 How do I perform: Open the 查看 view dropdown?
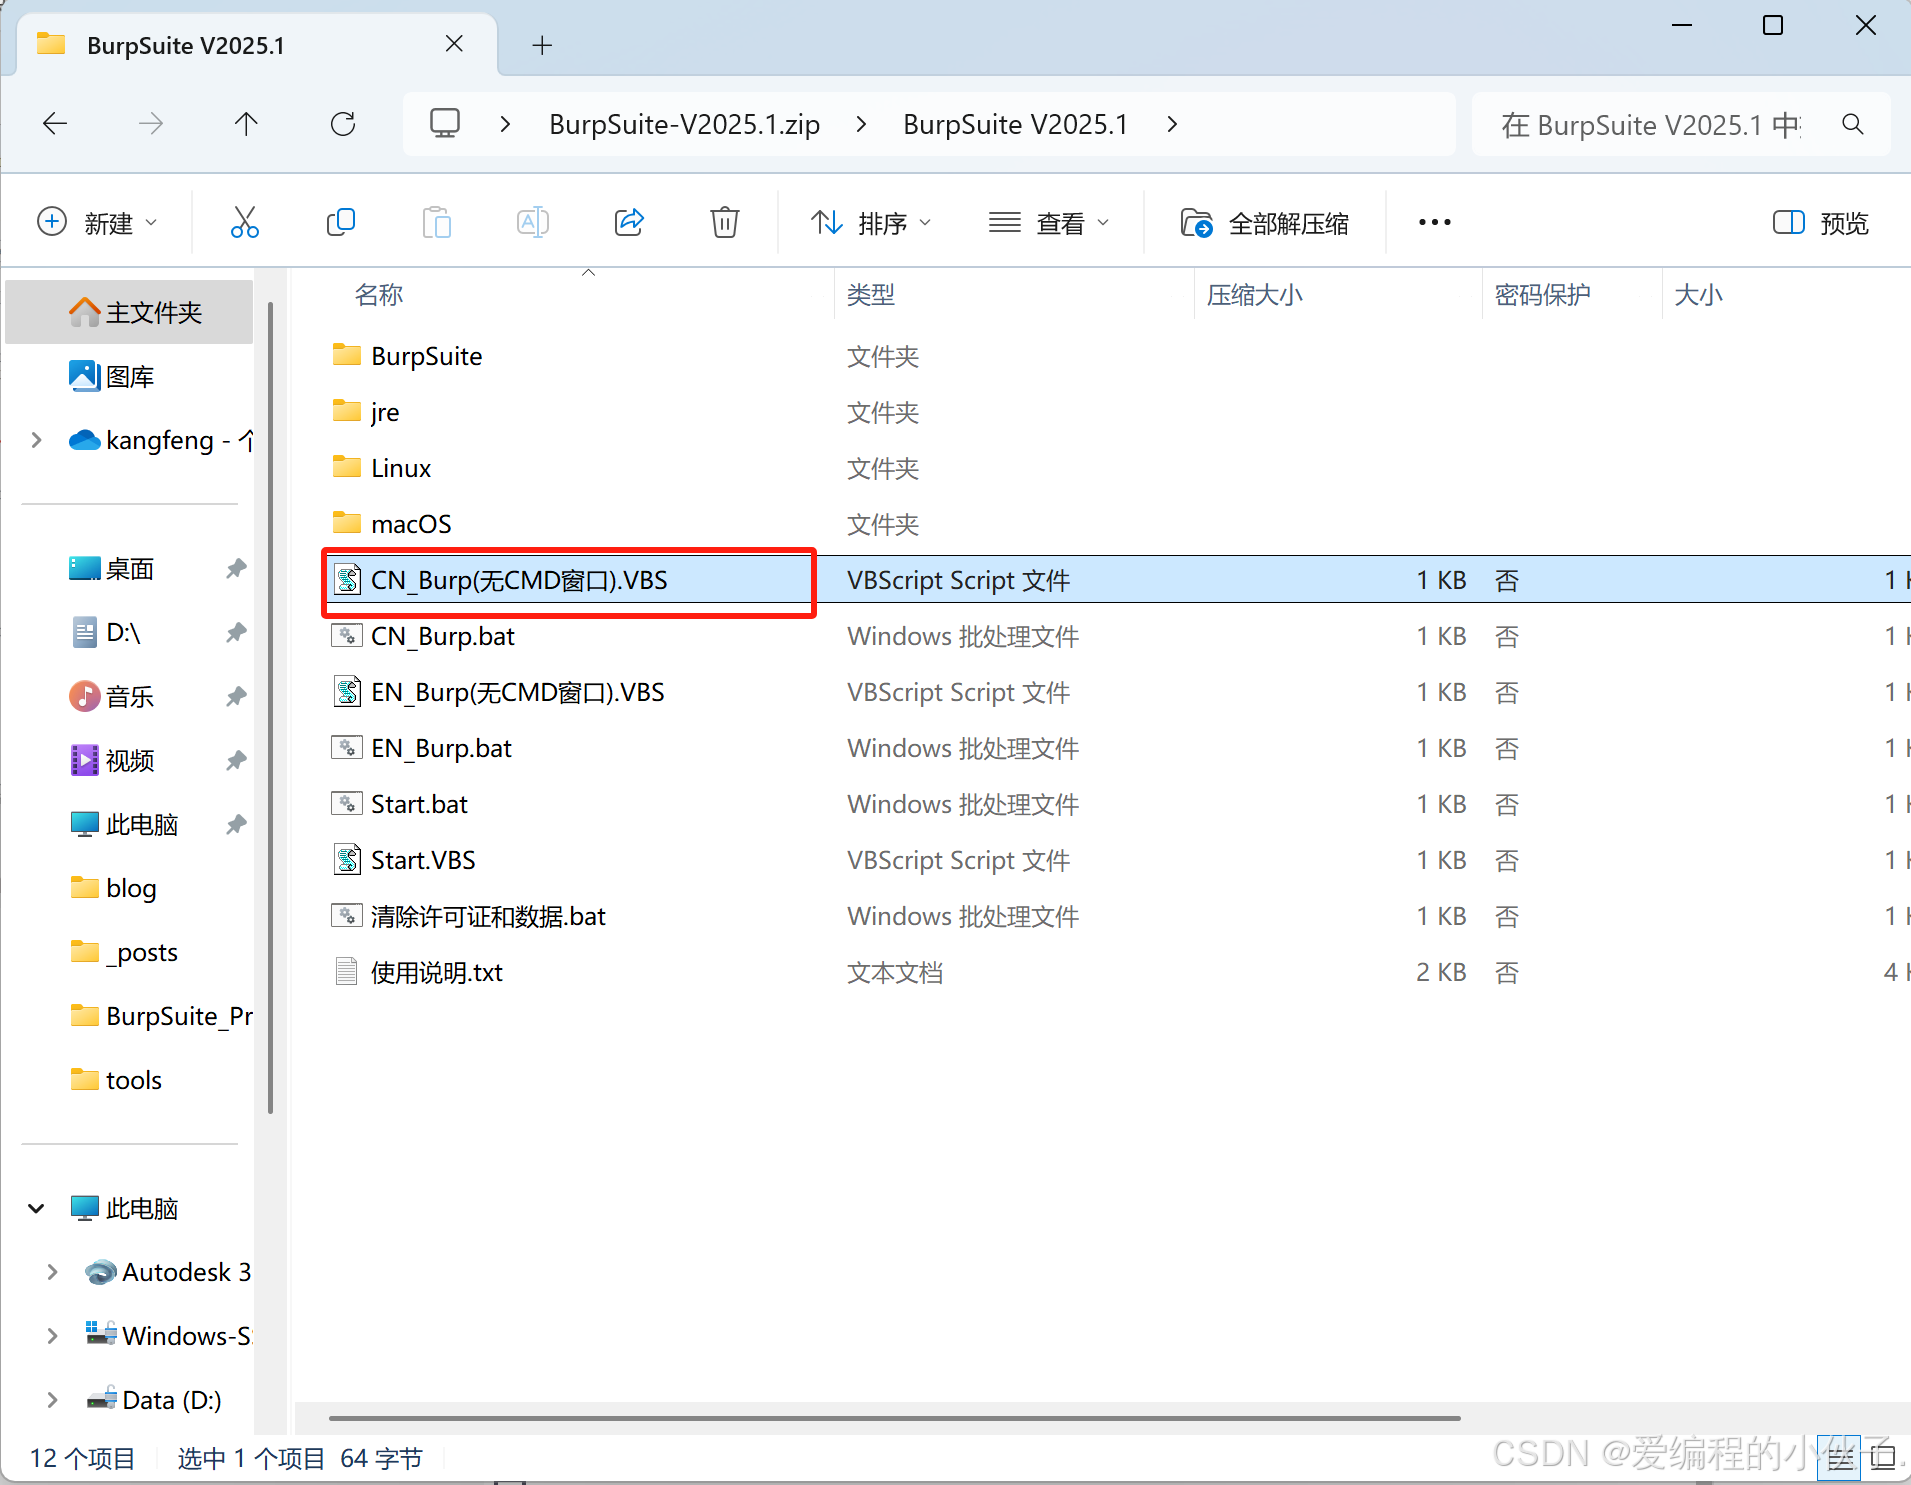(1048, 222)
